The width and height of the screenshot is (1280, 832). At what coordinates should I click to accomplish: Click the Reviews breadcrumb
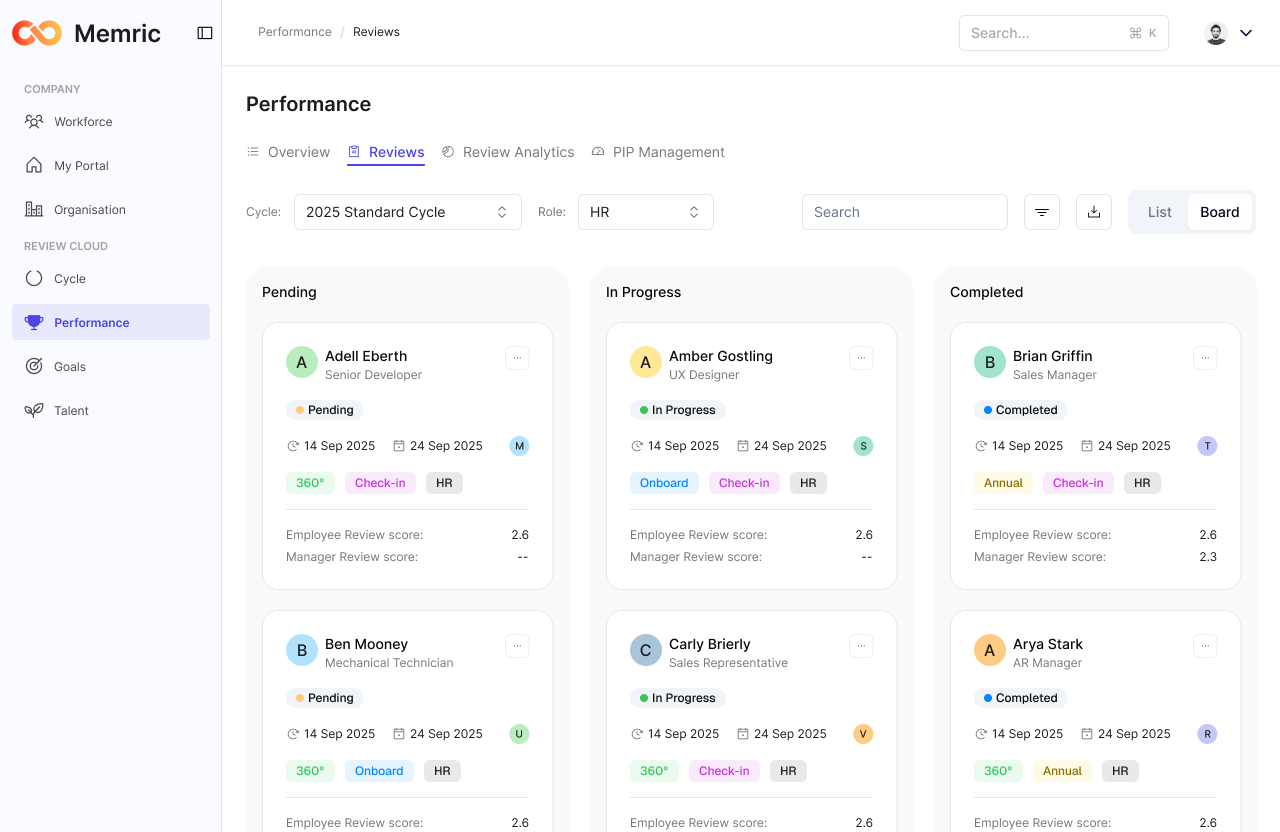point(376,32)
